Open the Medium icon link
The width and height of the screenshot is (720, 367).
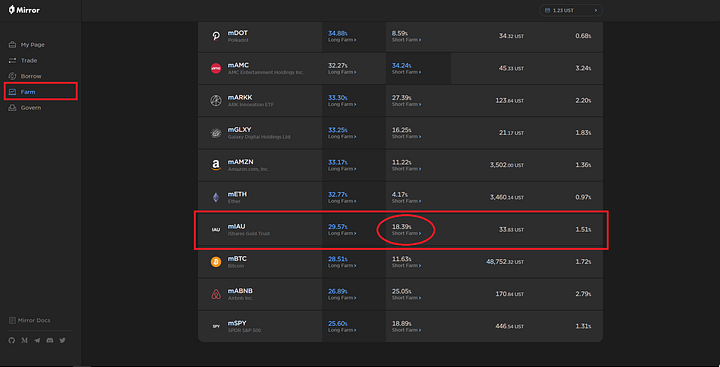[24, 340]
